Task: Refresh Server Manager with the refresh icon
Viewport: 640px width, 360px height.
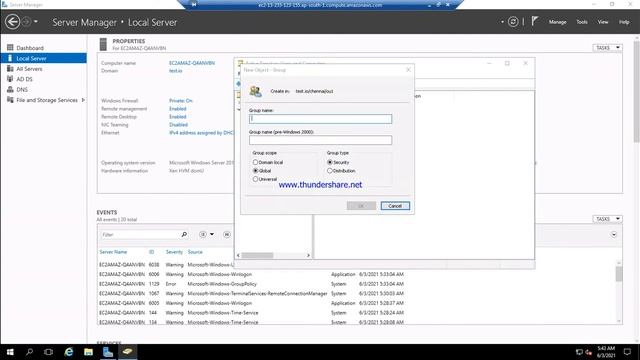Action: pos(513,22)
